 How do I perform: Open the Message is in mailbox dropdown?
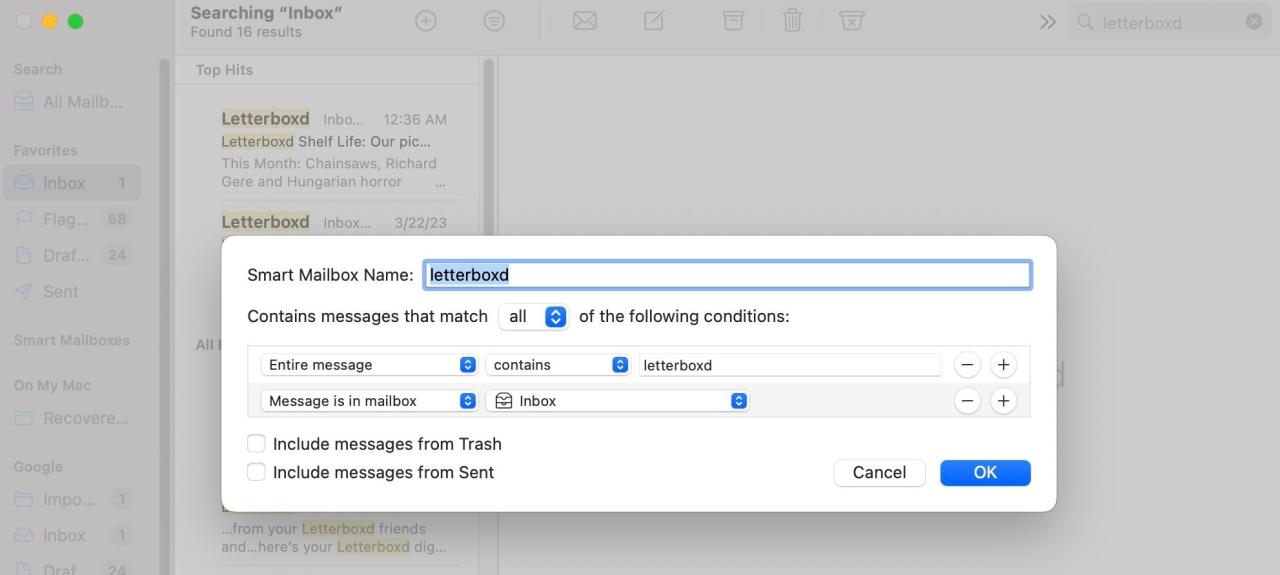point(369,401)
